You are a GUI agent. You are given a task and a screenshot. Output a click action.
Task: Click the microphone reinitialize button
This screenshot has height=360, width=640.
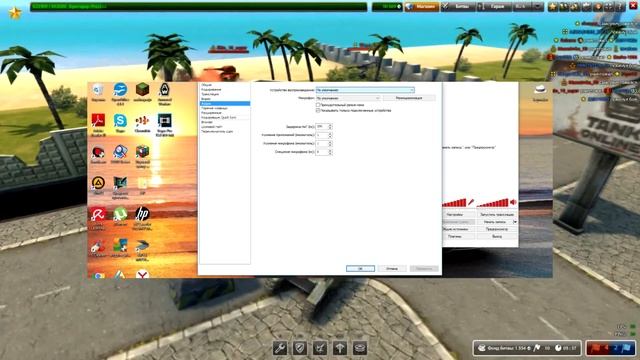(409, 98)
